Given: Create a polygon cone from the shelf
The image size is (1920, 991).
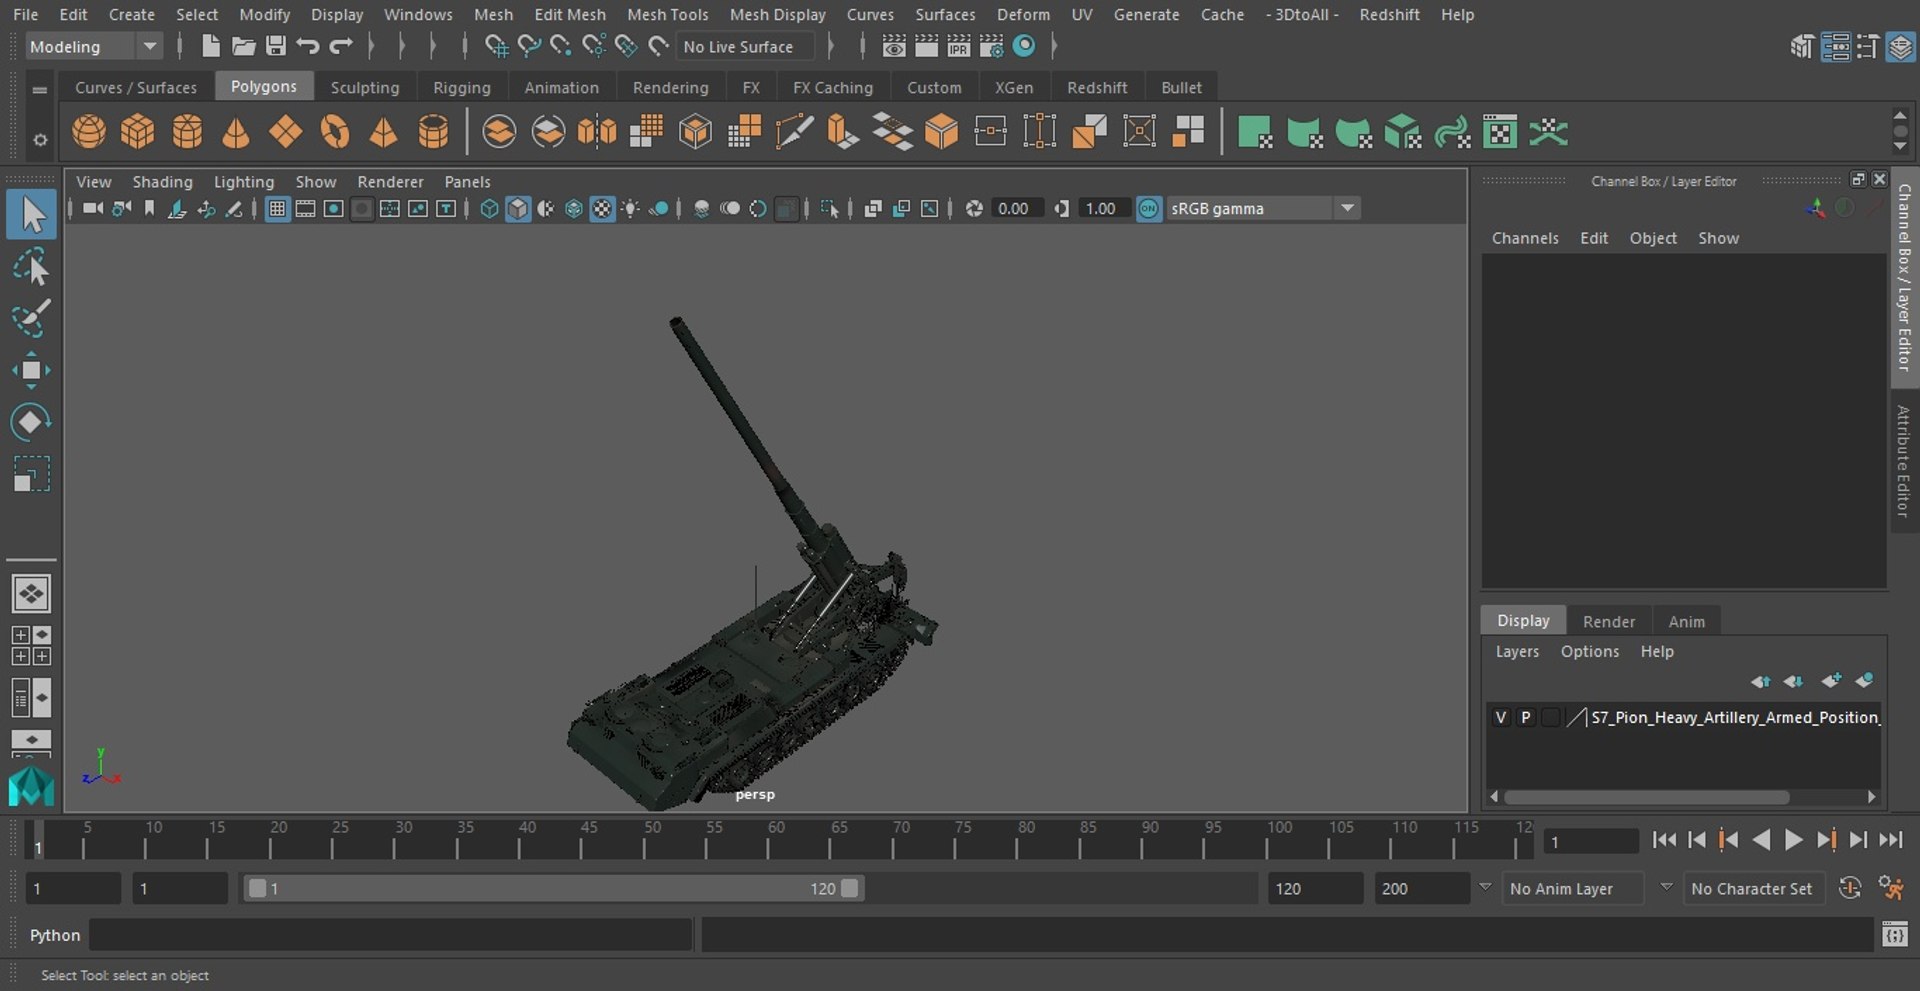Looking at the screenshot, I should coord(236,132).
